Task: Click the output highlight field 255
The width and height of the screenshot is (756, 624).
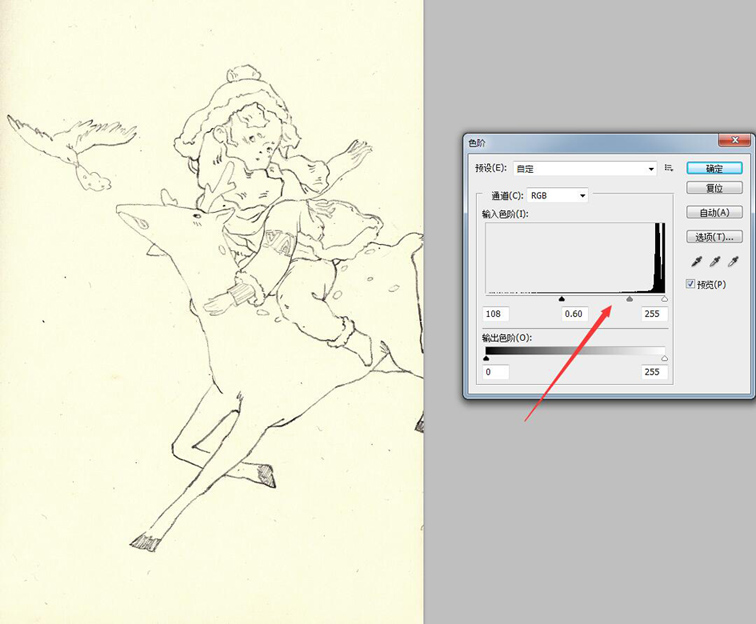Action: [x=655, y=372]
